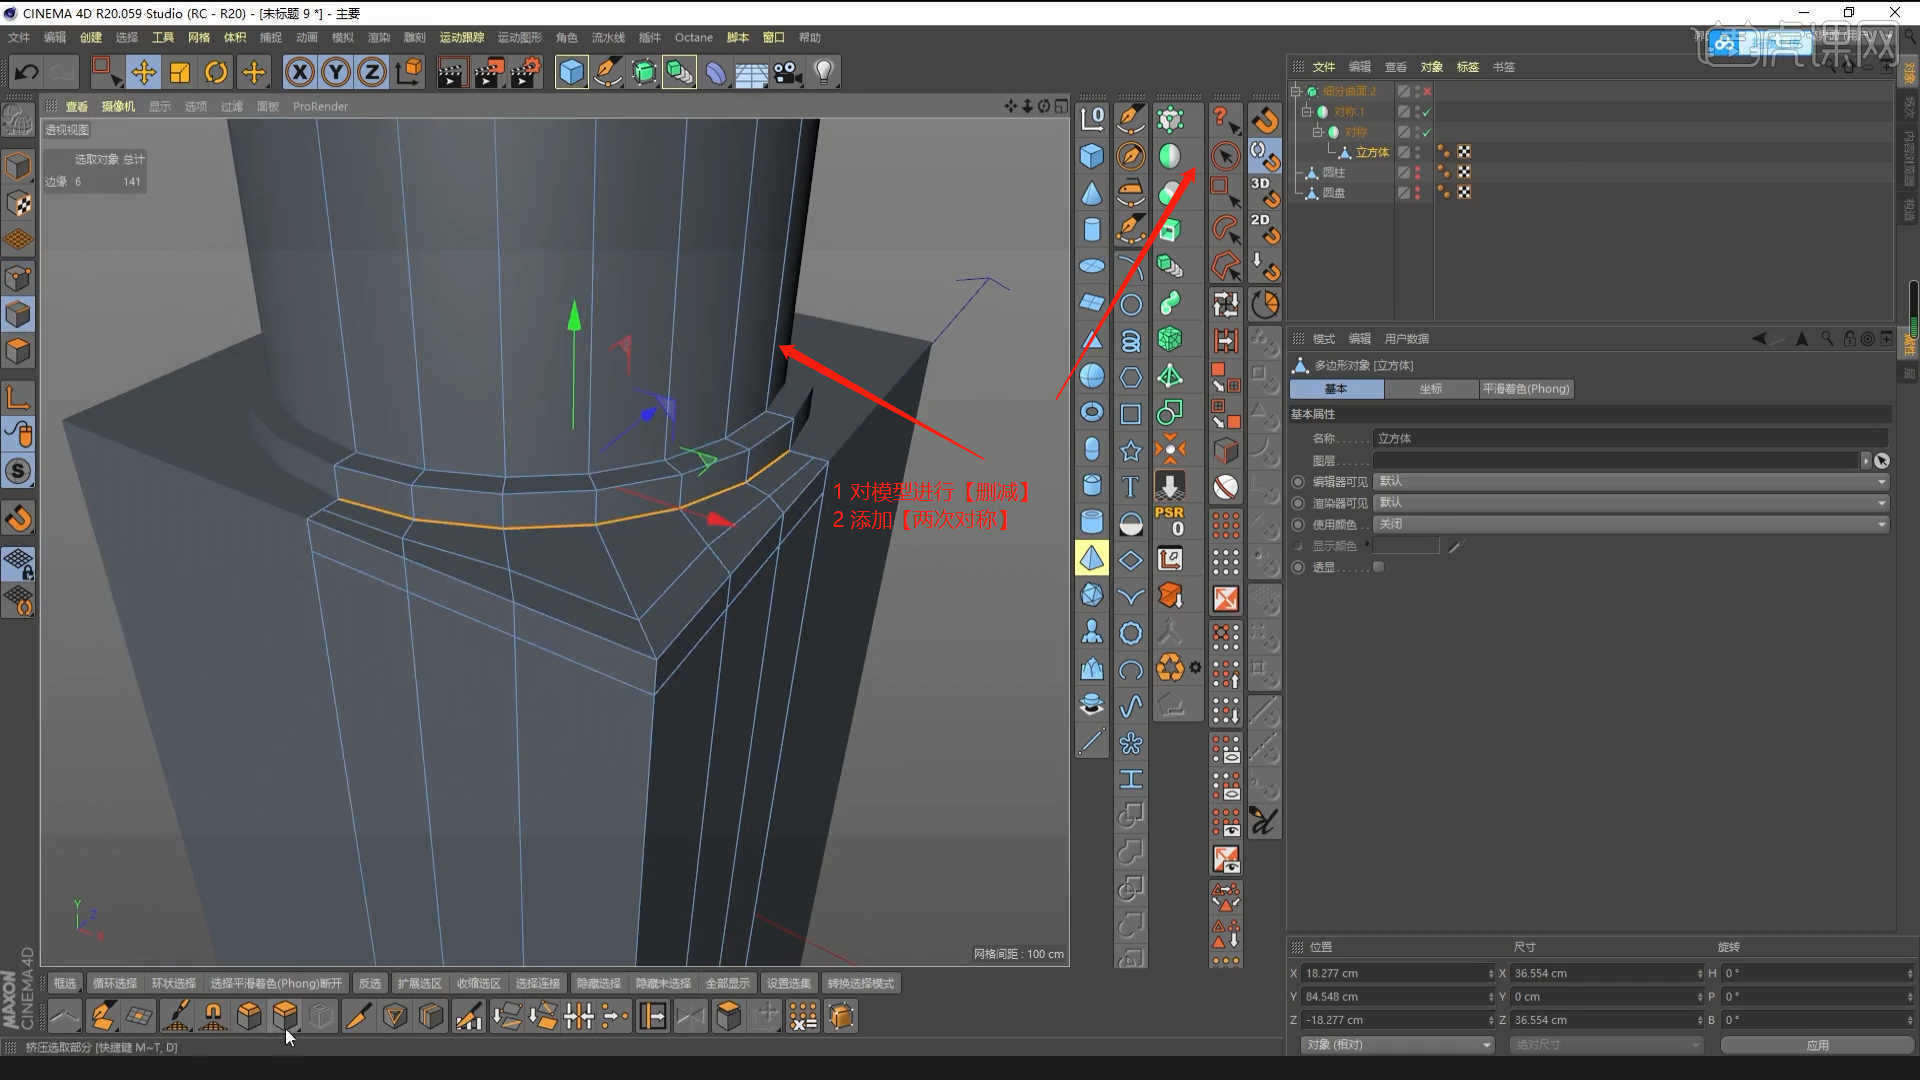Click the Cone primitive icon in palette
Viewport: 1920px width, 1080px height.
1092,193
